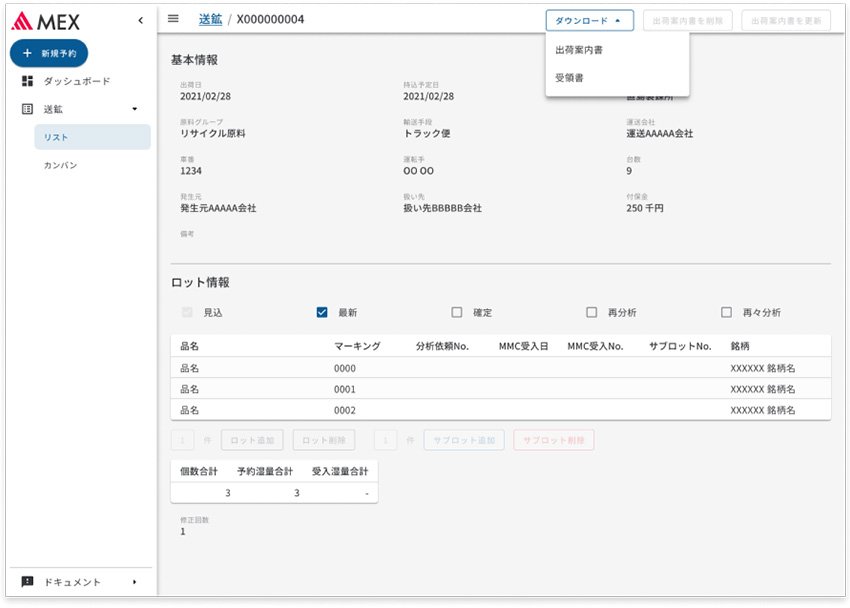Screen dimensions: 850x608
Task: Collapse the sidebar with the chevron arrow
Action: click(141, 21)
